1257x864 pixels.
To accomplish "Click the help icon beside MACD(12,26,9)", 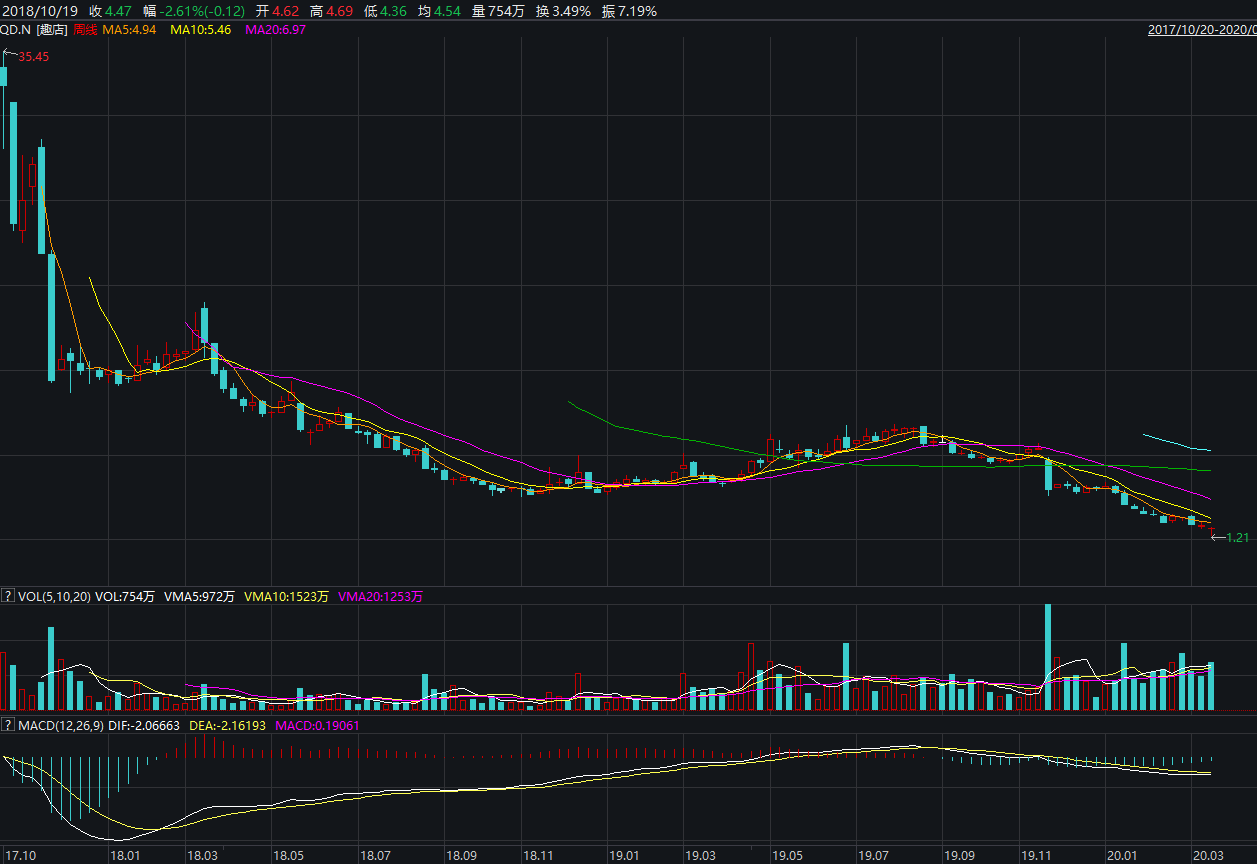I will click(8, 725).
